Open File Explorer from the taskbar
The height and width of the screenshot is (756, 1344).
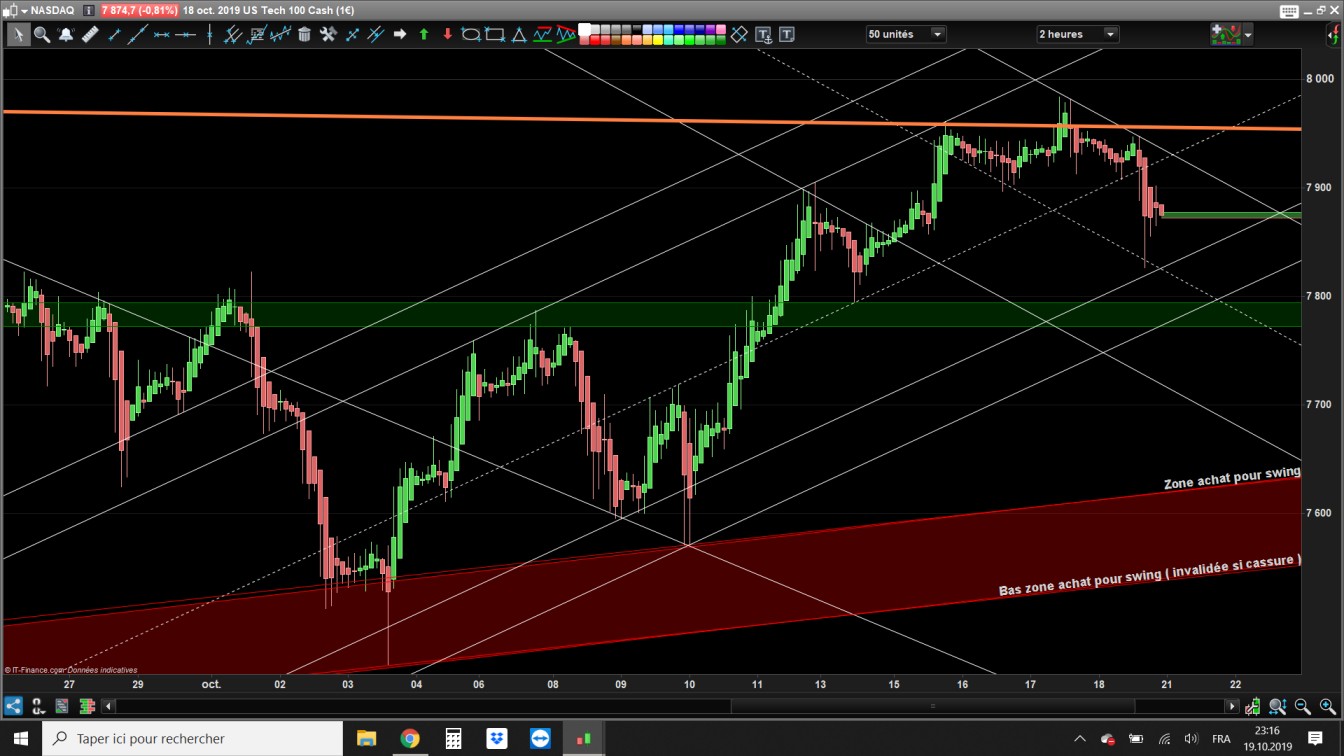366,739
